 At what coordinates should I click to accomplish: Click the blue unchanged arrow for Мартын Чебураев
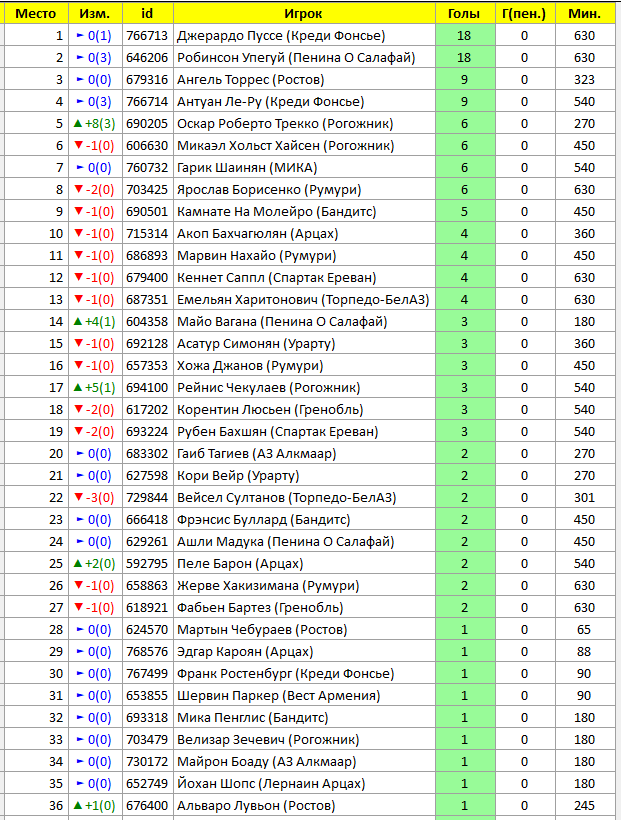coord(80,630)
